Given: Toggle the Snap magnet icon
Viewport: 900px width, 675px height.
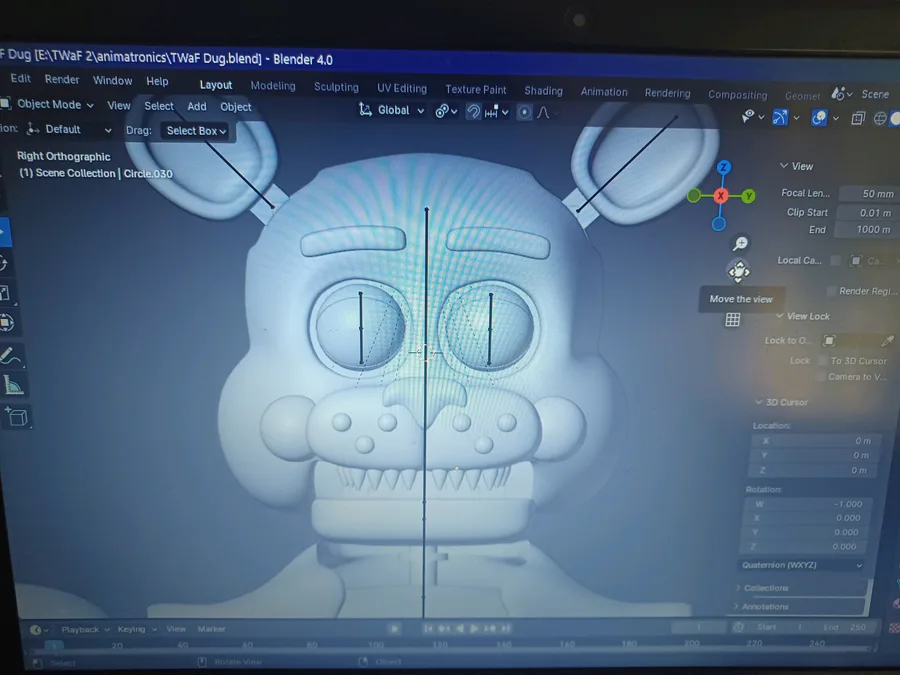Looking at the screenshot, I should click(473, 111).
